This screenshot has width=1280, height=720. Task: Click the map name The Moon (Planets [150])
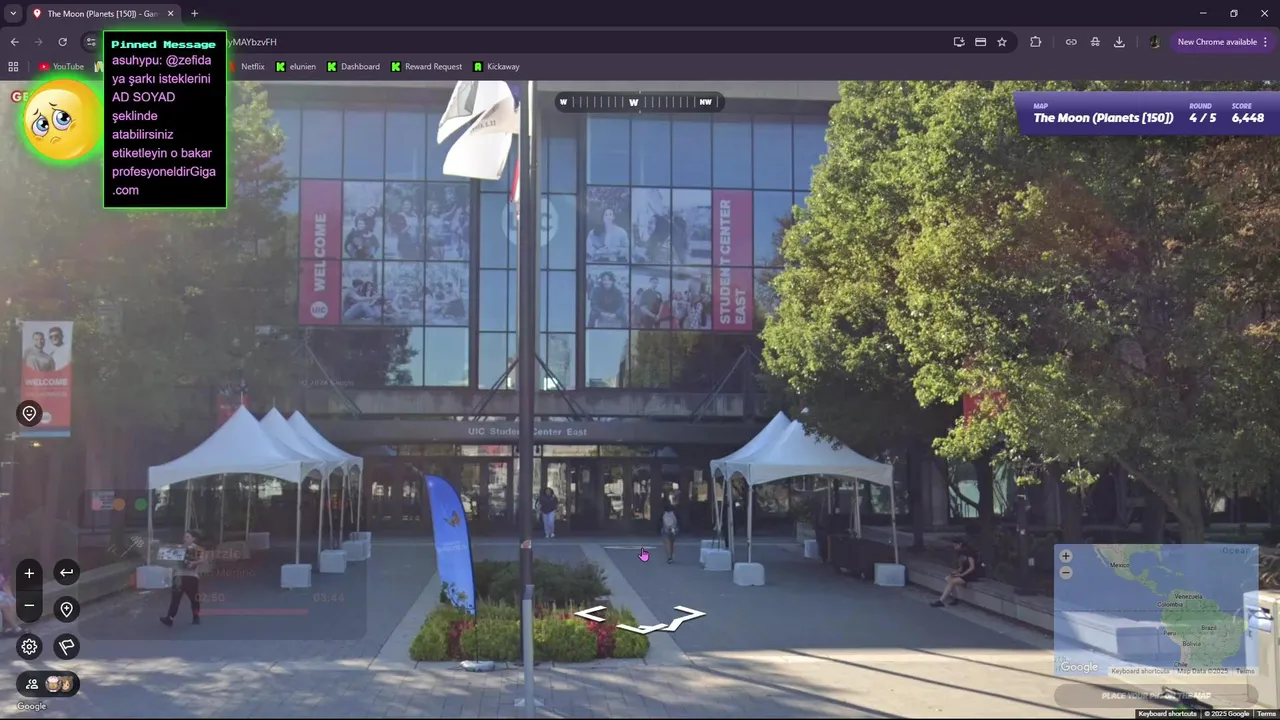(1103, 118)
